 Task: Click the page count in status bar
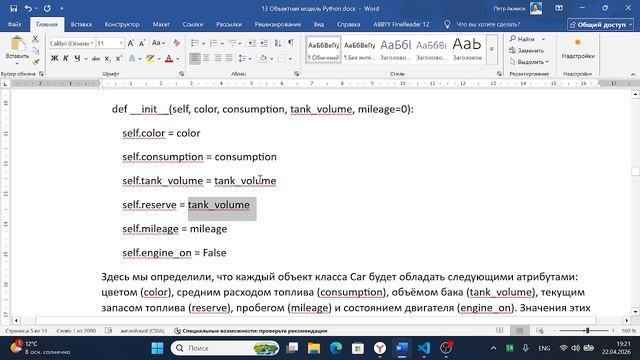(26, 331)
